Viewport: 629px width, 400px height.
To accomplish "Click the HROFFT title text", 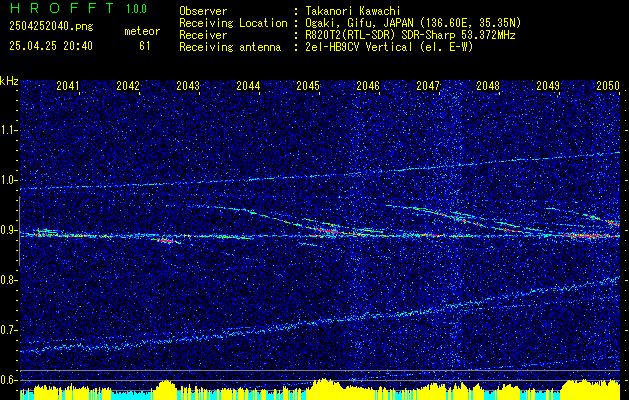I will tap(62, 8).
